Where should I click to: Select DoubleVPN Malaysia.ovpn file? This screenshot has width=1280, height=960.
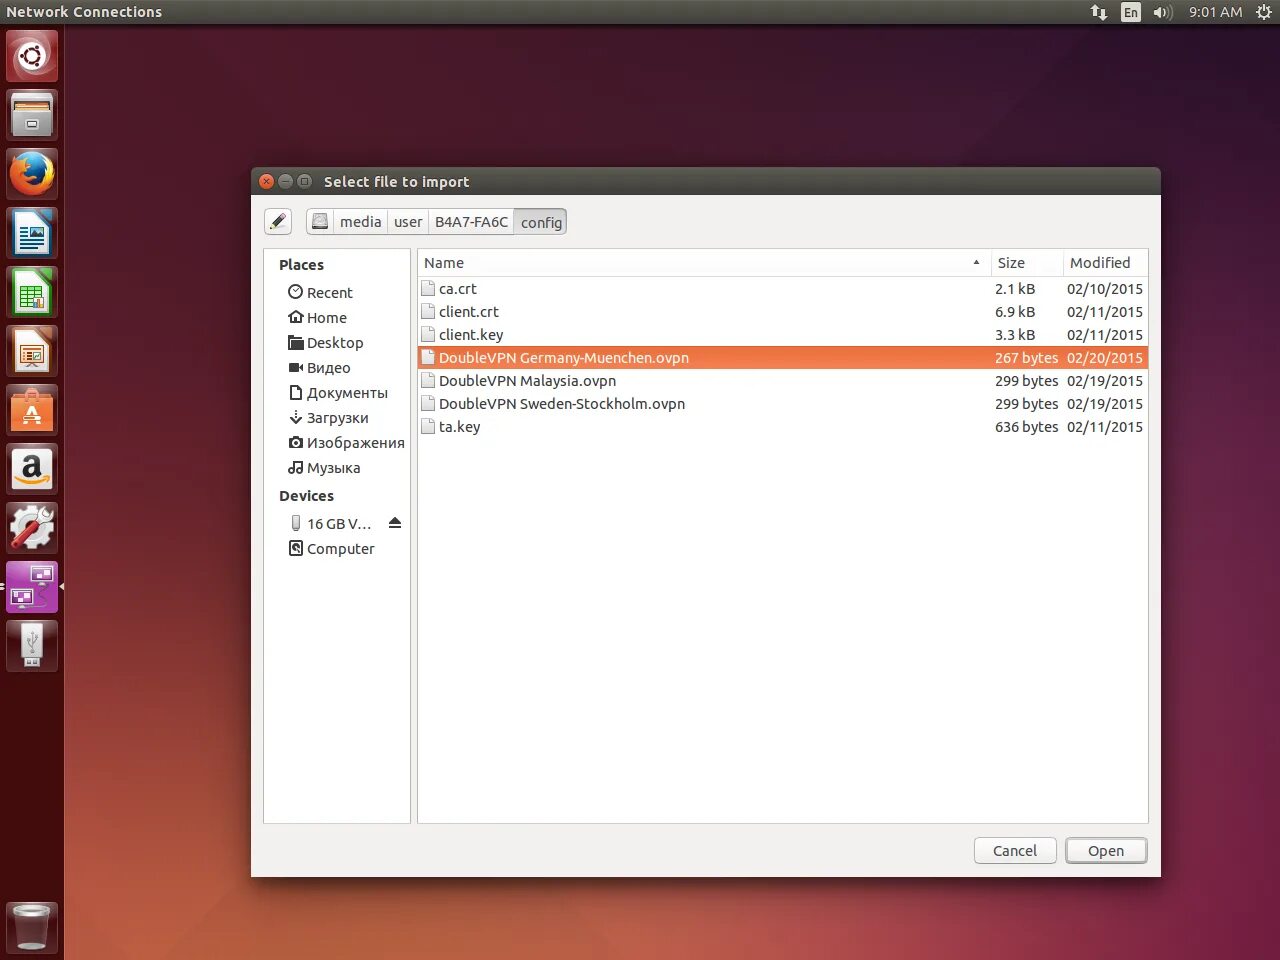point(782,381)
